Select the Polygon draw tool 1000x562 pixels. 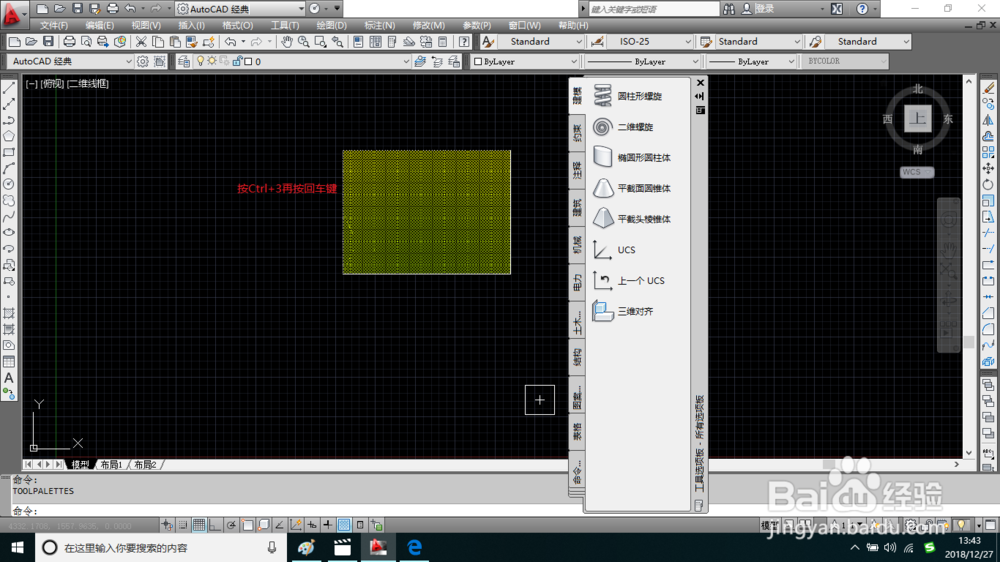tap(9, 136)
